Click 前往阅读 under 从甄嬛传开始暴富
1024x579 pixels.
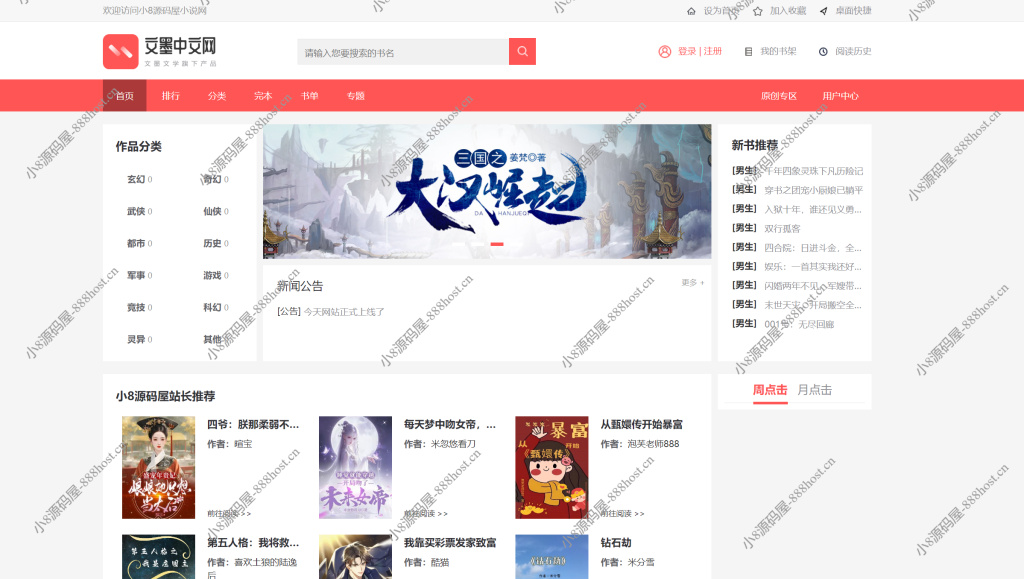click(x=622, y=514)
